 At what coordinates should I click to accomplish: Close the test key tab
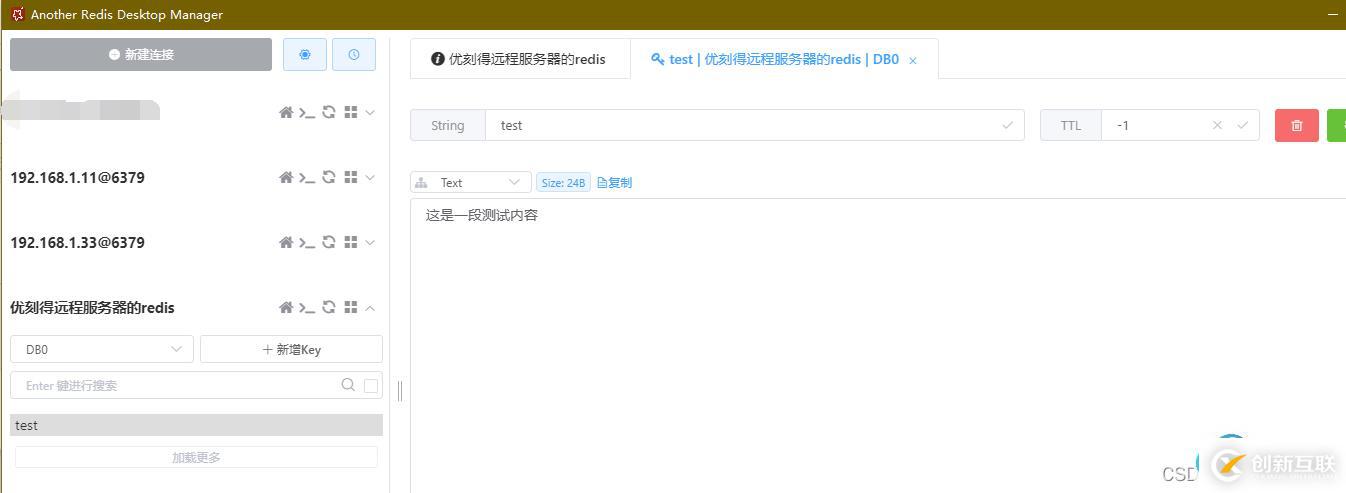click(913, 60)
